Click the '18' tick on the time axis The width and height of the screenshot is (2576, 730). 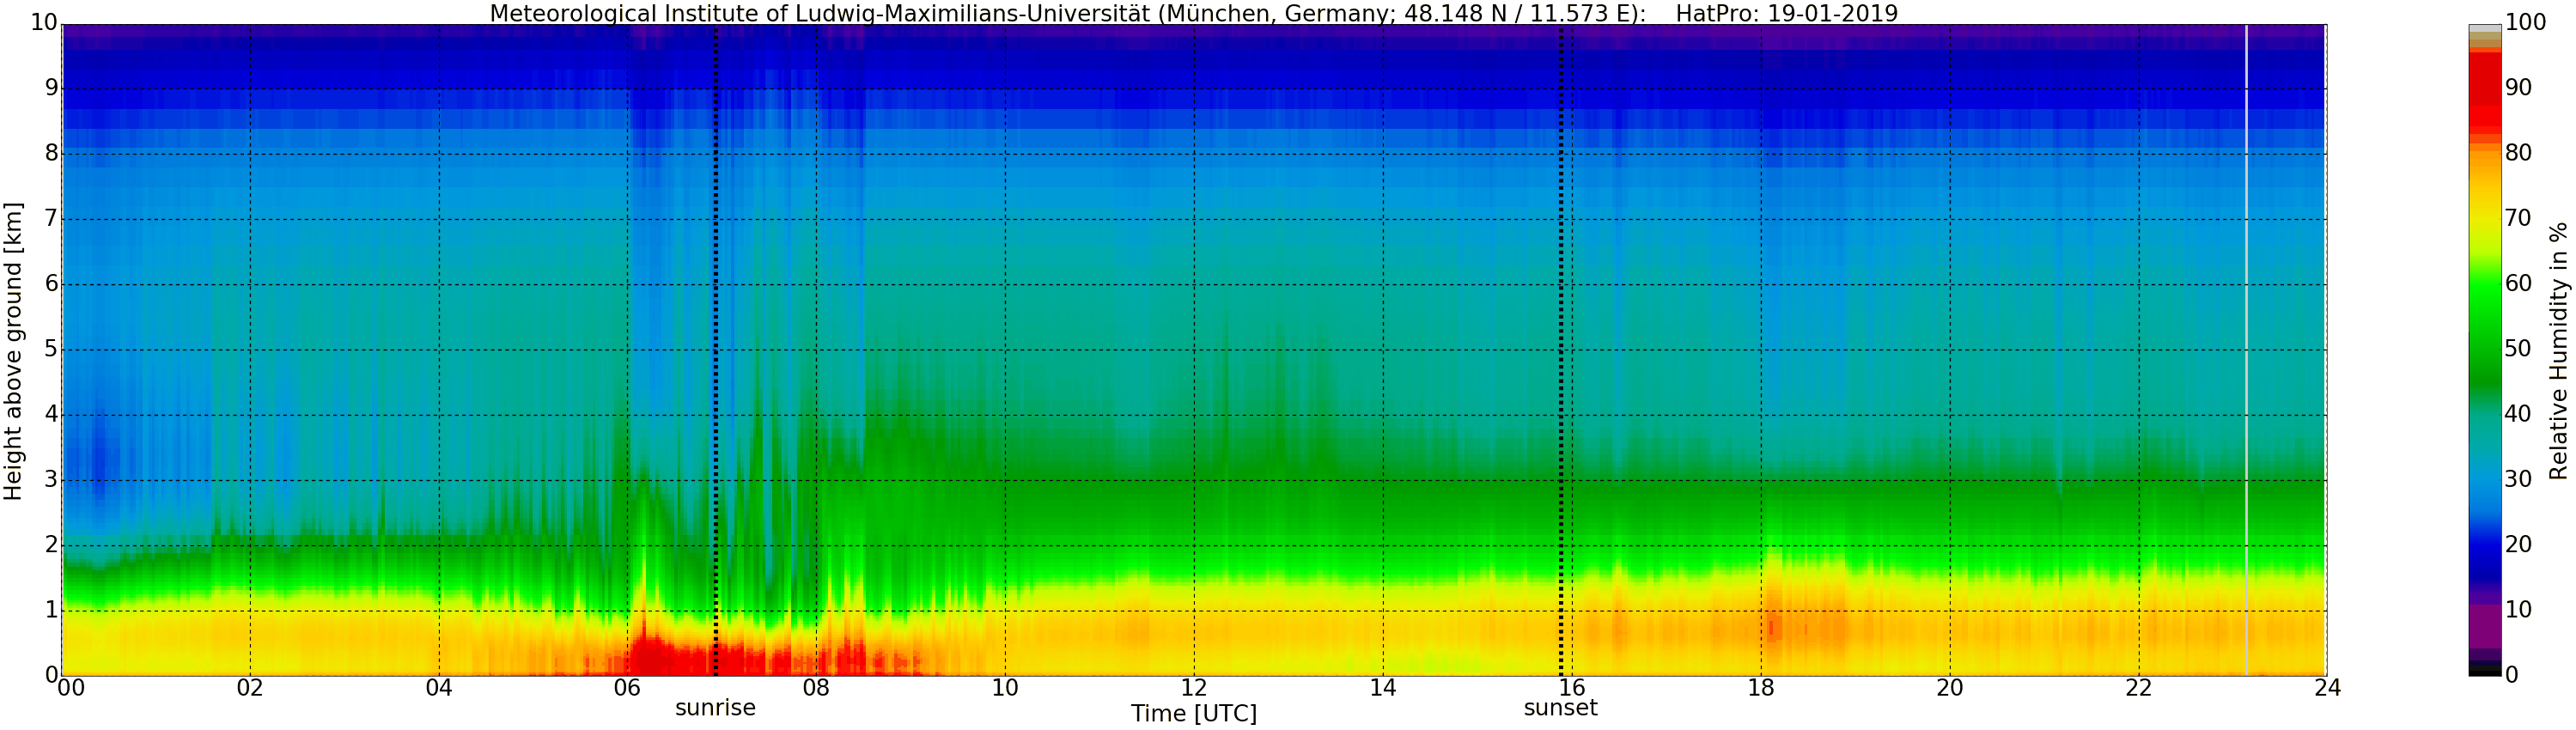click(1761, 688)
